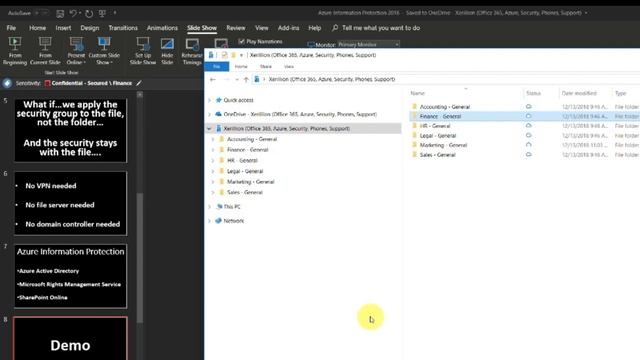
Task: Click slide panel vertical scrollbar thumb
Action: coord(140,257)
